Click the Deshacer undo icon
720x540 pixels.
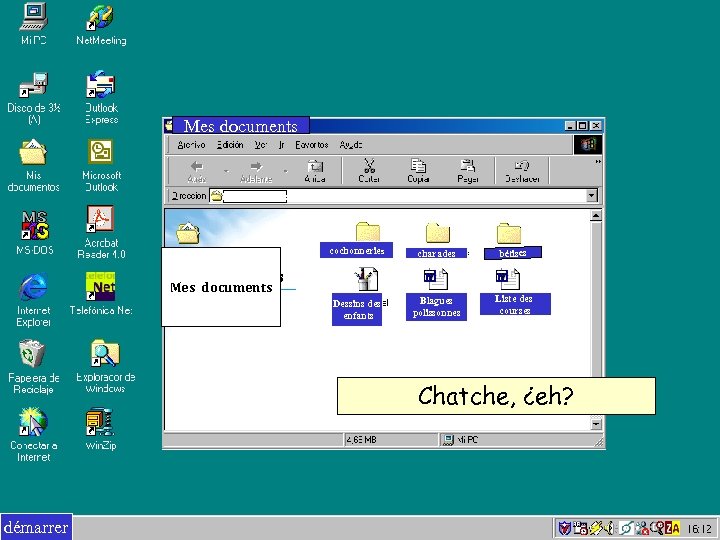coord(522,171)
